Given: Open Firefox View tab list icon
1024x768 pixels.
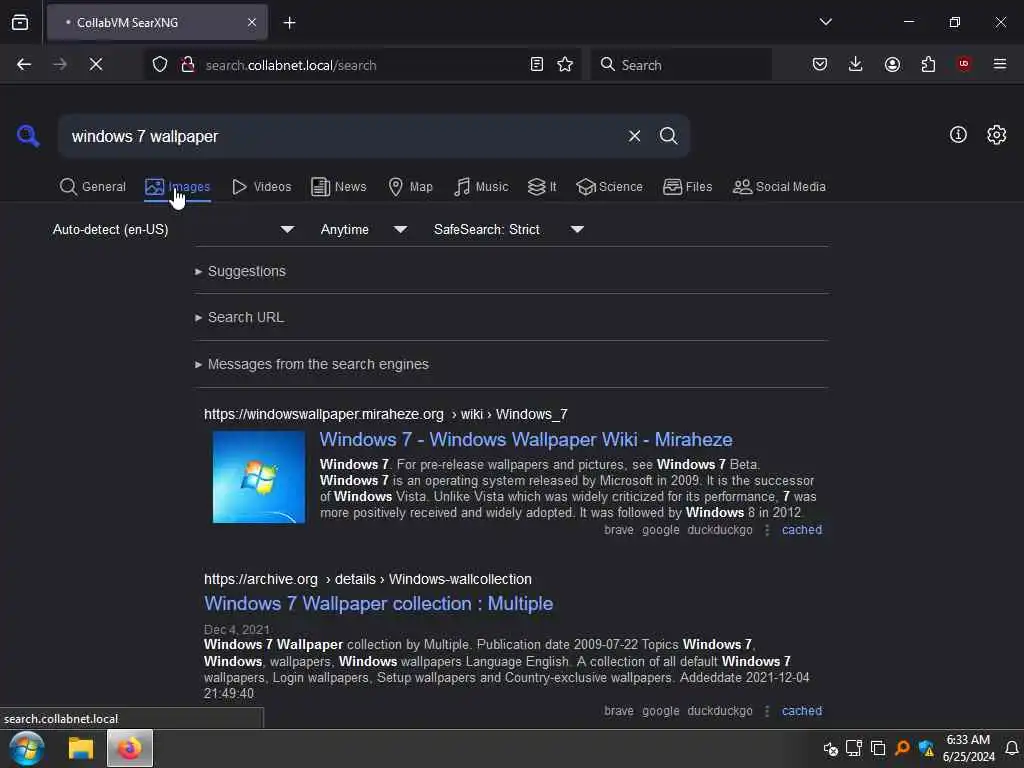Looking at the screenshot, I should click(20, 22).
